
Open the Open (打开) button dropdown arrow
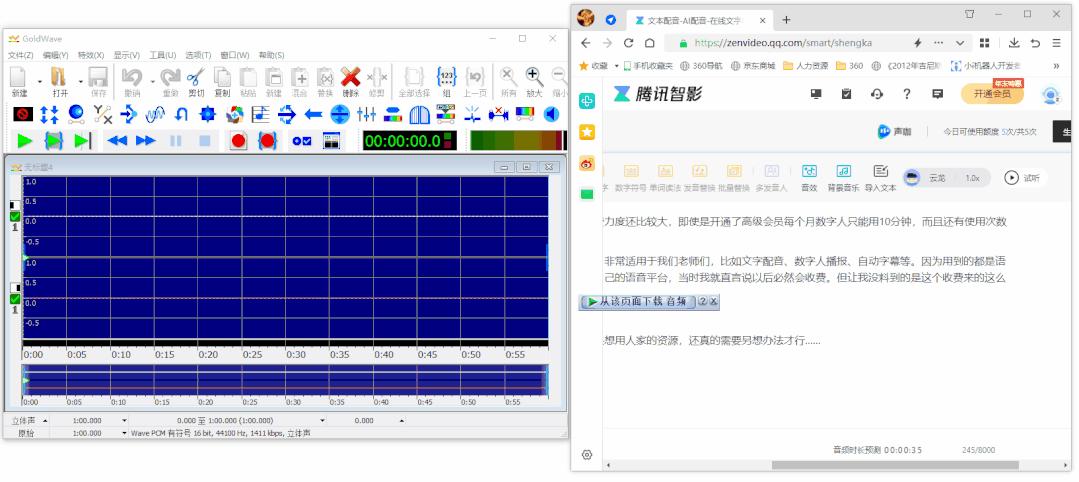tap(81, 81)
